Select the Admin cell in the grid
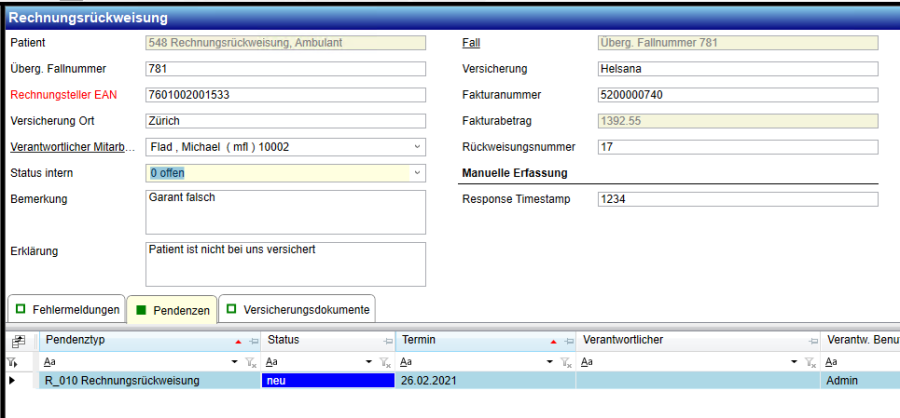Image resolution: width=900 pixels, height=418 pixels. [860, 380]
